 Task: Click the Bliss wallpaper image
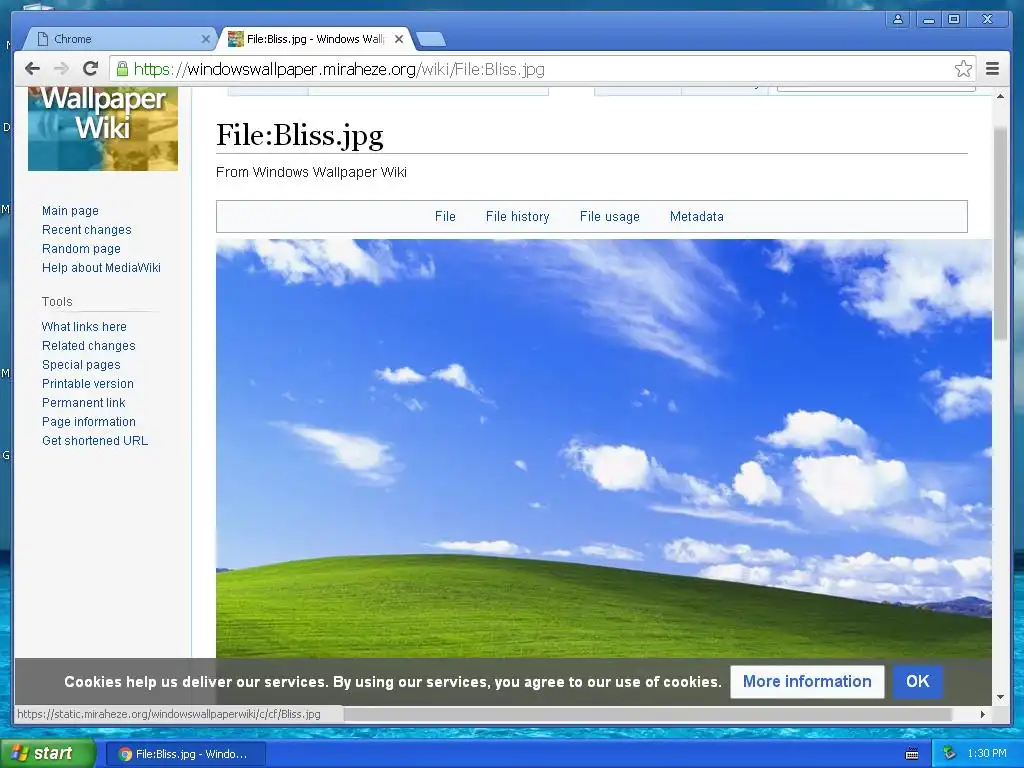603,448
